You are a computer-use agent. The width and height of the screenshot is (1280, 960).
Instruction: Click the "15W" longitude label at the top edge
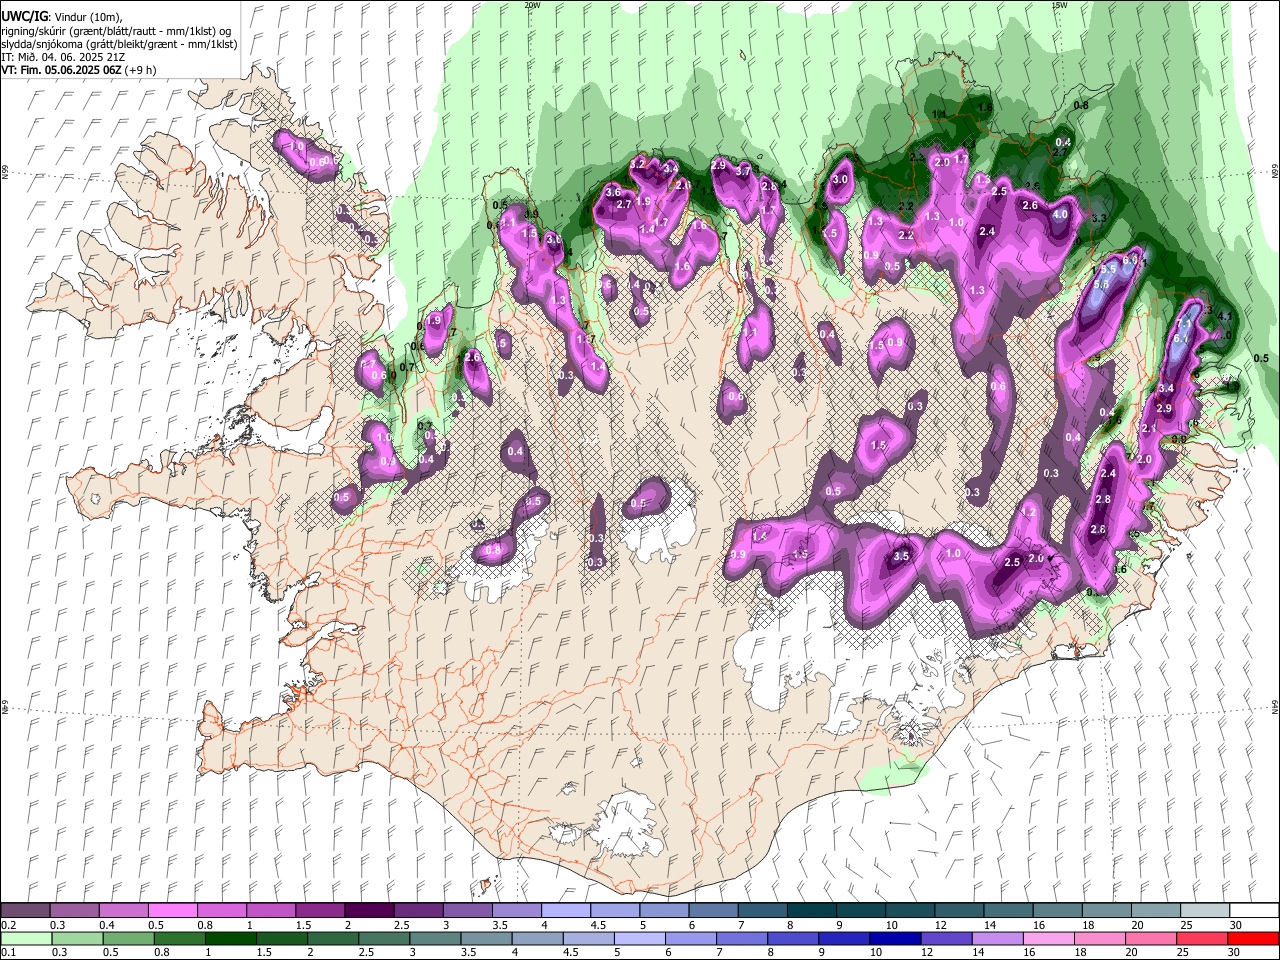pyautogui.click(x=1059, y=5)
